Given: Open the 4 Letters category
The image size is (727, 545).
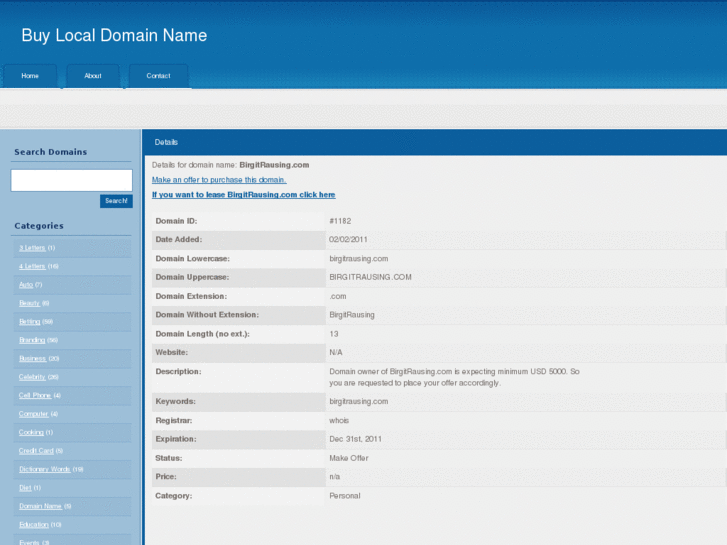Looking at the screenshot, I should pyautogui.click(x=32, y=266).
